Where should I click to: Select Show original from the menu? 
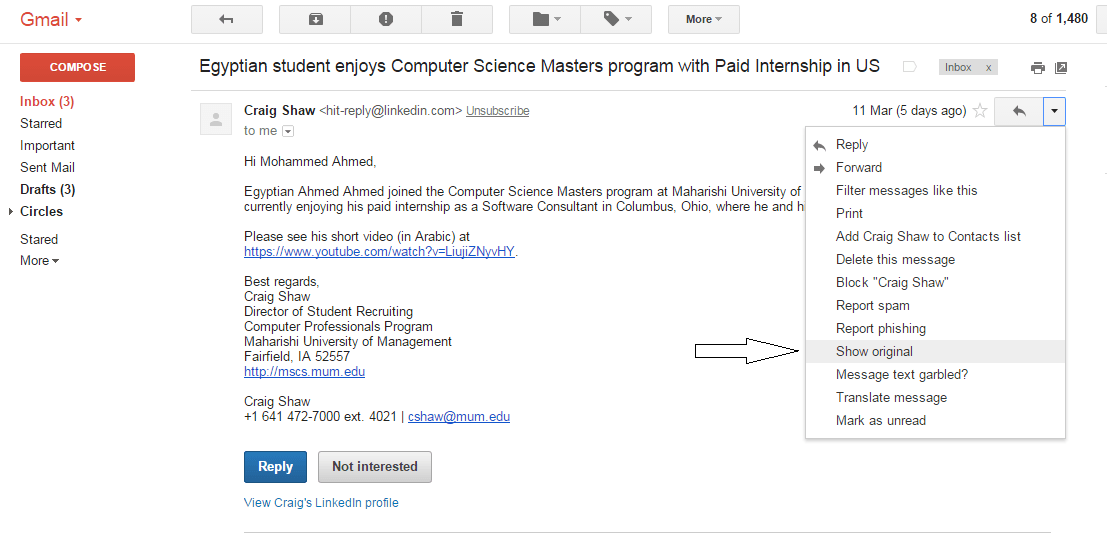(874, 352)
